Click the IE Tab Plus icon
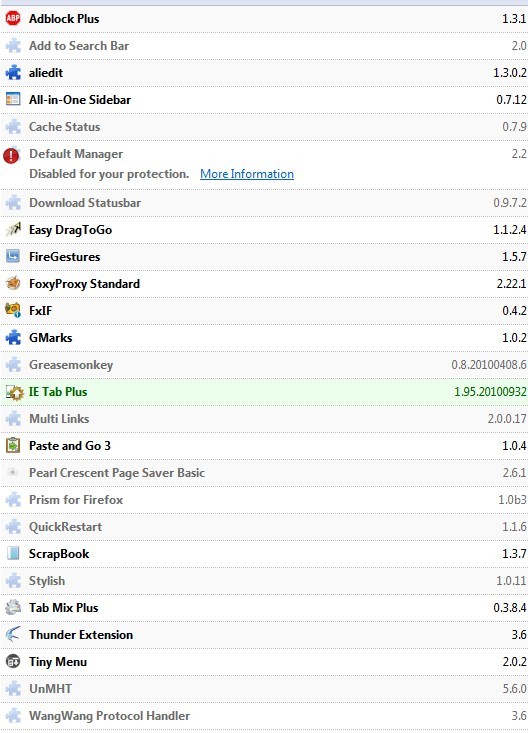Viewport: 528px width, 733px height. (x=14, y=392)
